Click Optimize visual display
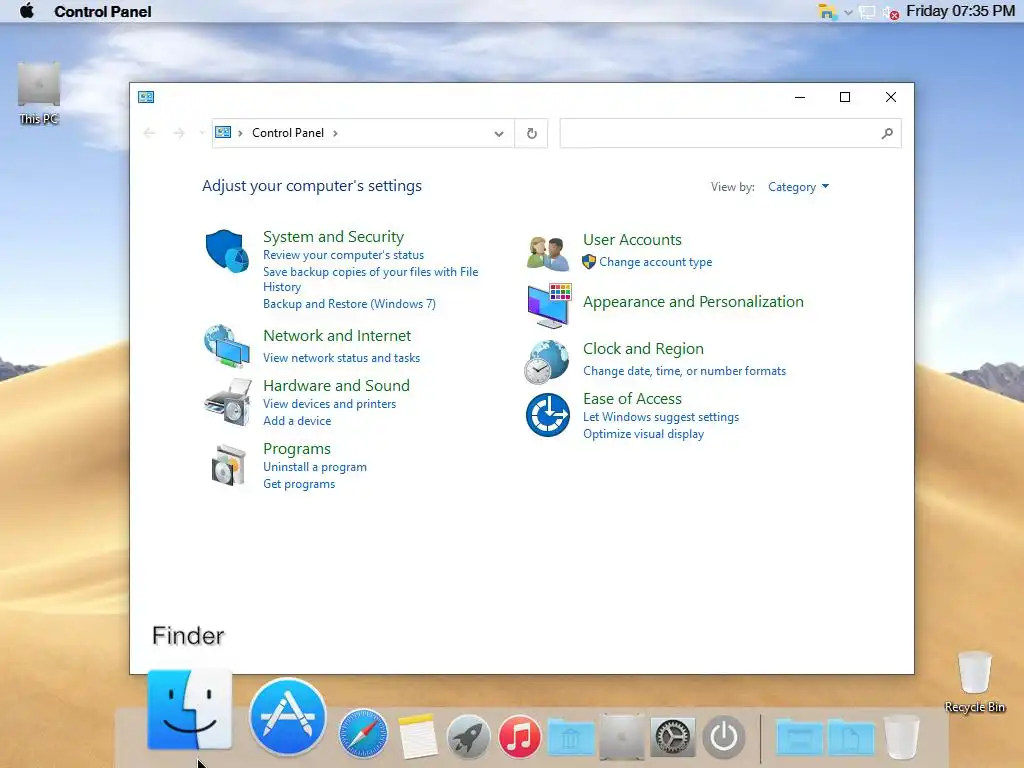The width and height of the screenshot is (1024, 768). tap(643, 434)
